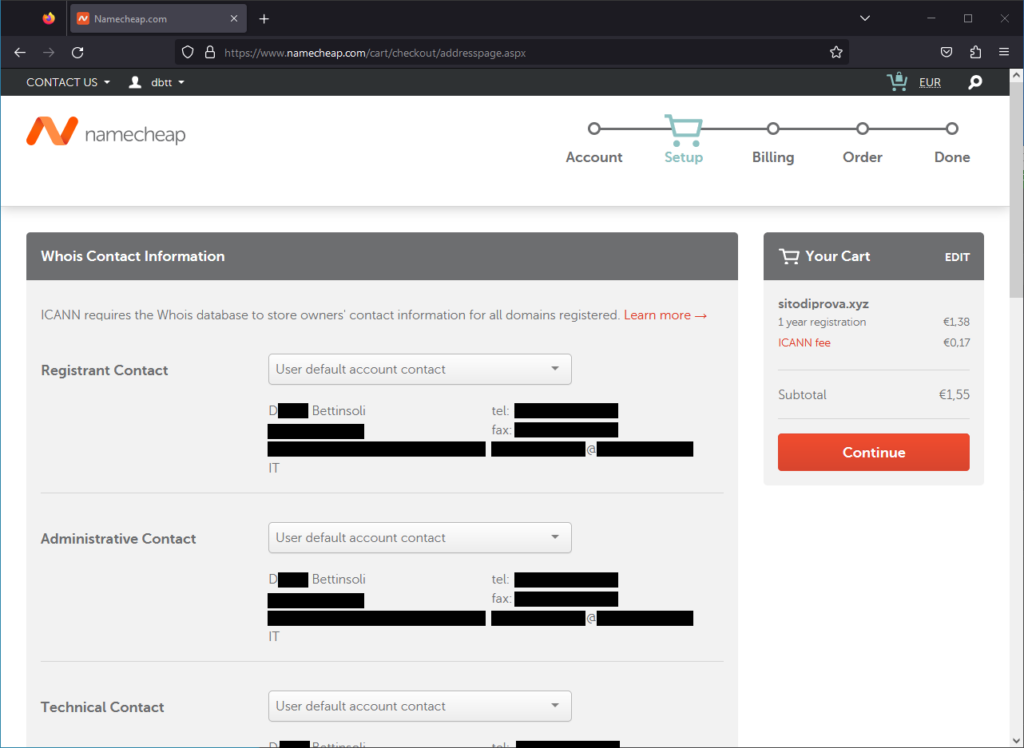Go to the Done checkout step
Image resolution: width=1024 pixels, height=748 pixels.
(x=952, y=142)
